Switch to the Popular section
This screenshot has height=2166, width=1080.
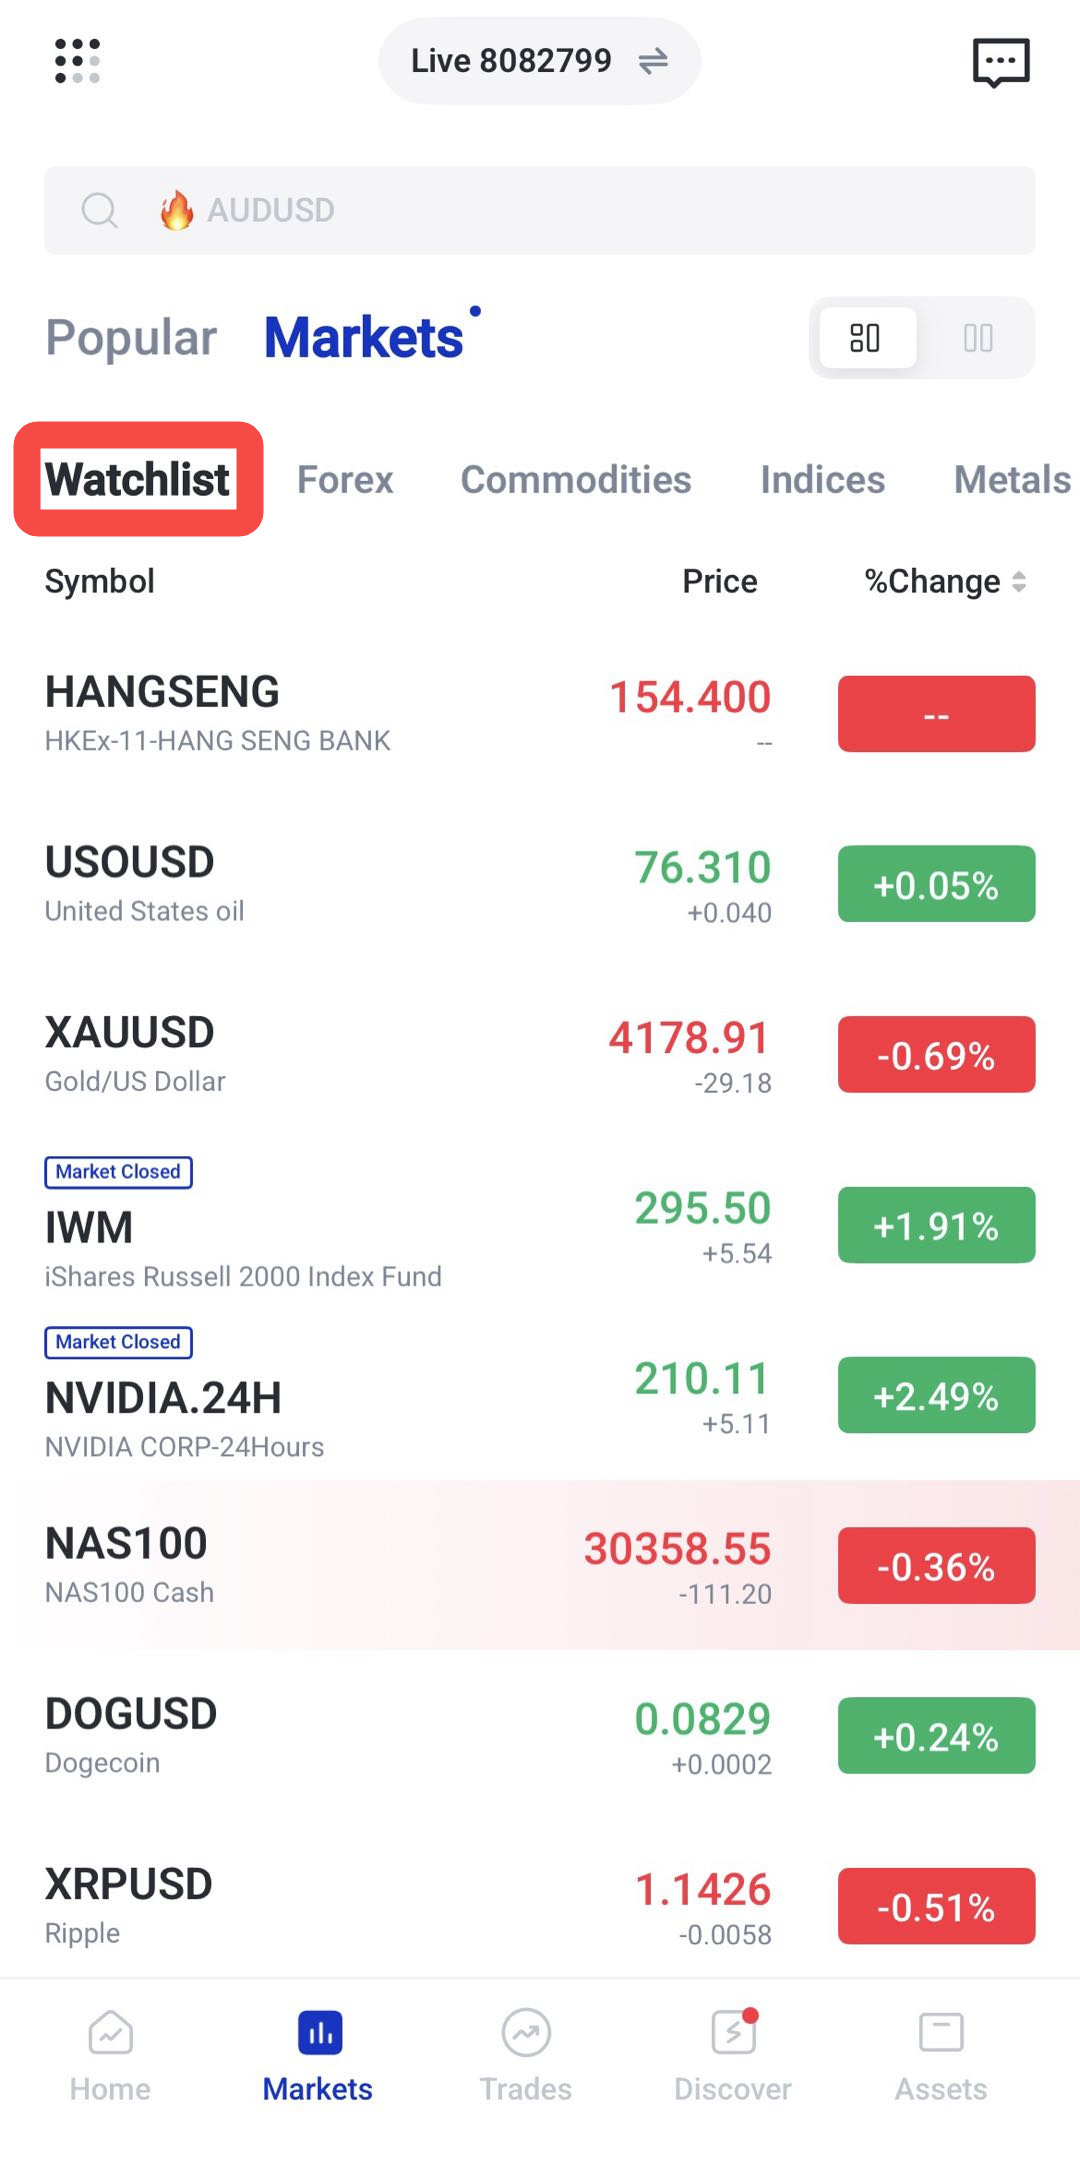131,338
